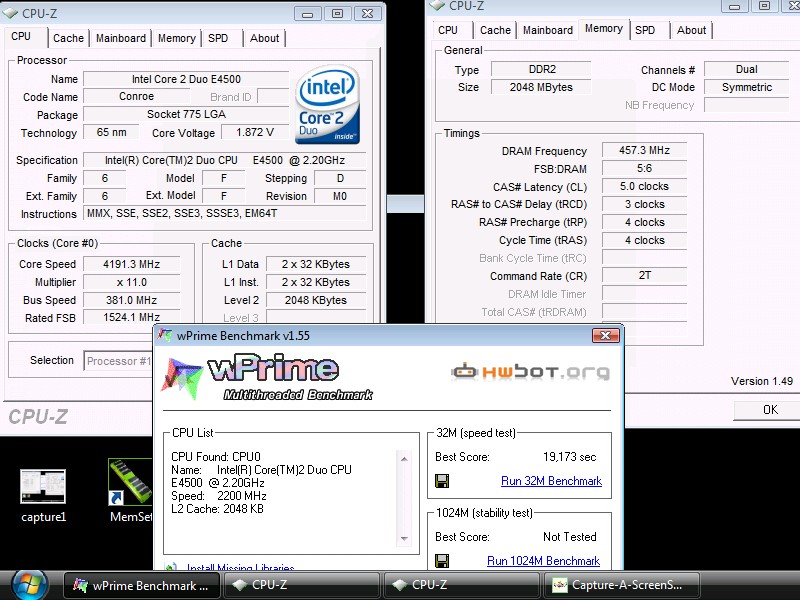
Task: Click Package value Socket 775 LGA
Action: 186,114
